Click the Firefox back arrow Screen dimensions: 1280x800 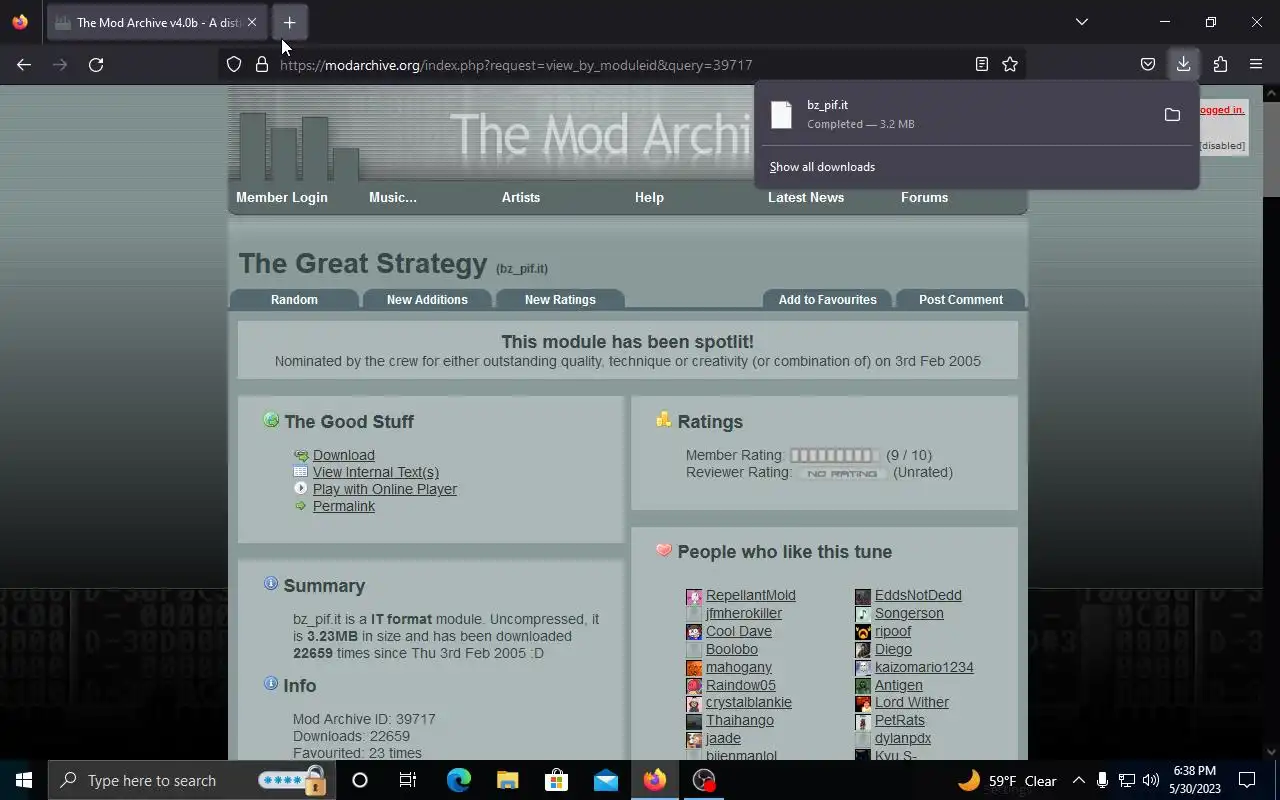click(x=24, y=65)
